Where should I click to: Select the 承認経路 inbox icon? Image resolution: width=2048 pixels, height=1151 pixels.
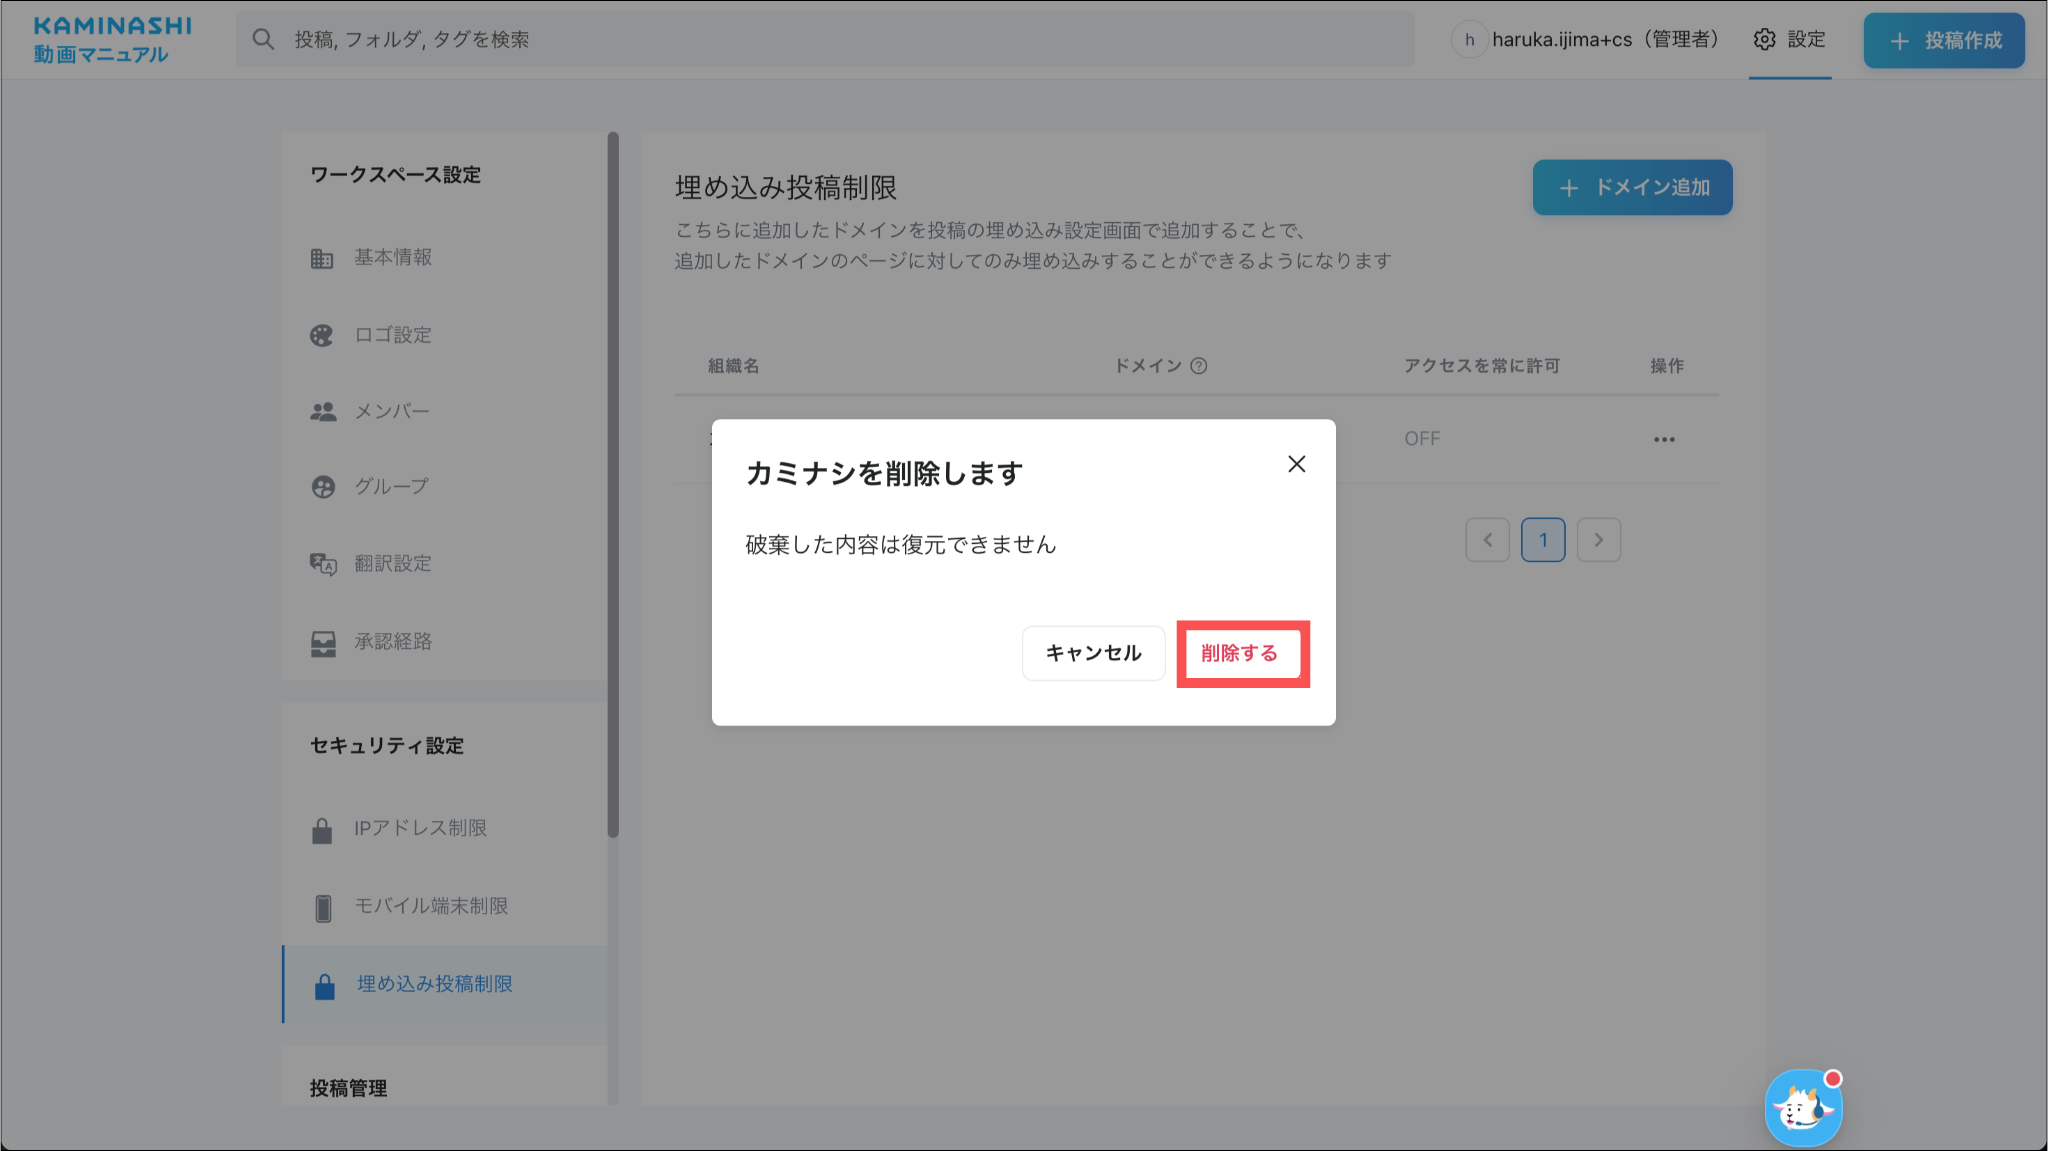coord(322,643)
